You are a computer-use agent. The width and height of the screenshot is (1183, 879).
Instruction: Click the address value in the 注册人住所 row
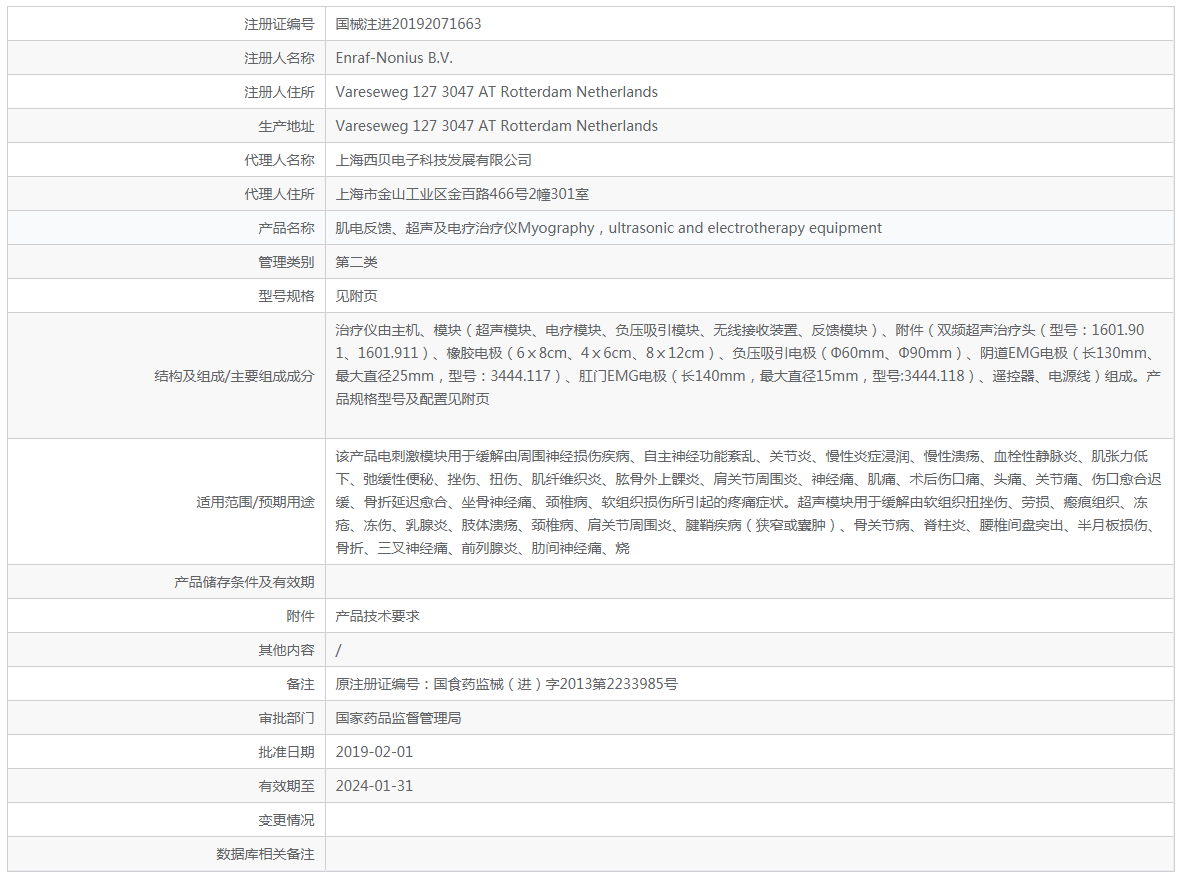[496, 92]
